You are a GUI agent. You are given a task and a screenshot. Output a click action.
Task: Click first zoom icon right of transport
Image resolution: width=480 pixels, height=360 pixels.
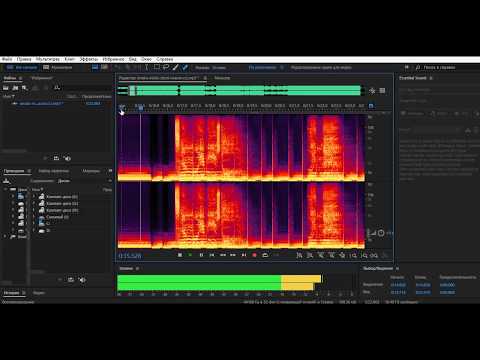pos(299,255)
